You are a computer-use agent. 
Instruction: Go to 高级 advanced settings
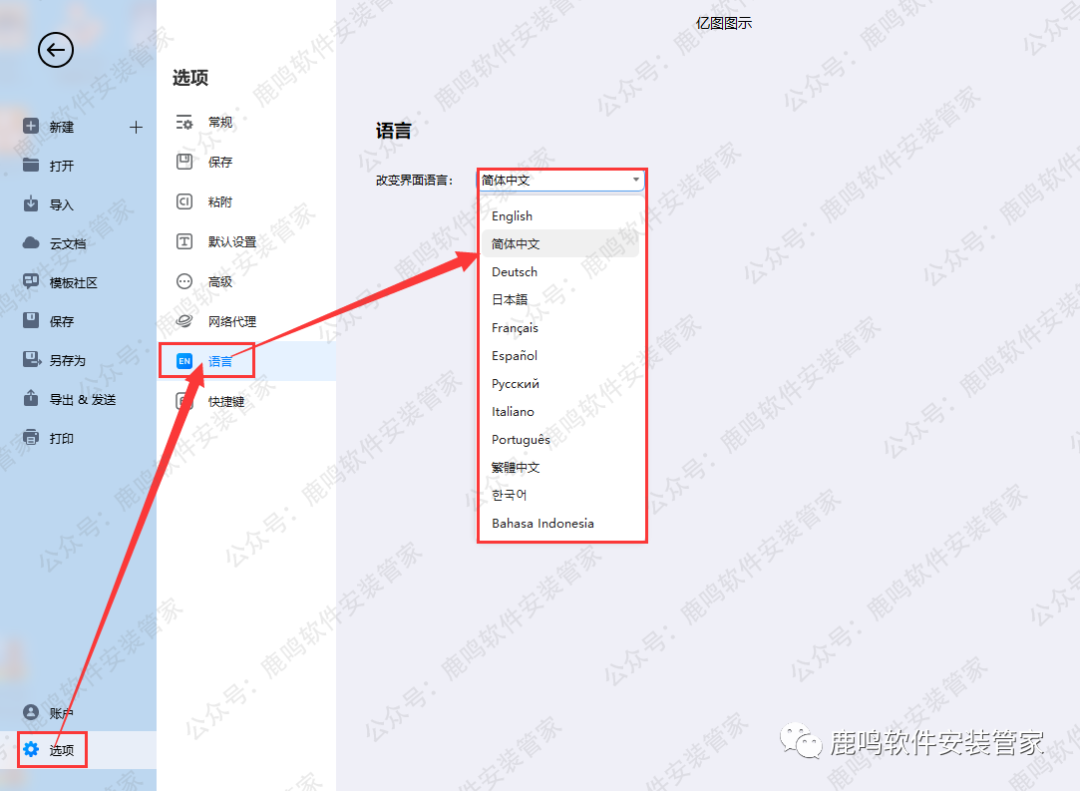pos(220,282)
